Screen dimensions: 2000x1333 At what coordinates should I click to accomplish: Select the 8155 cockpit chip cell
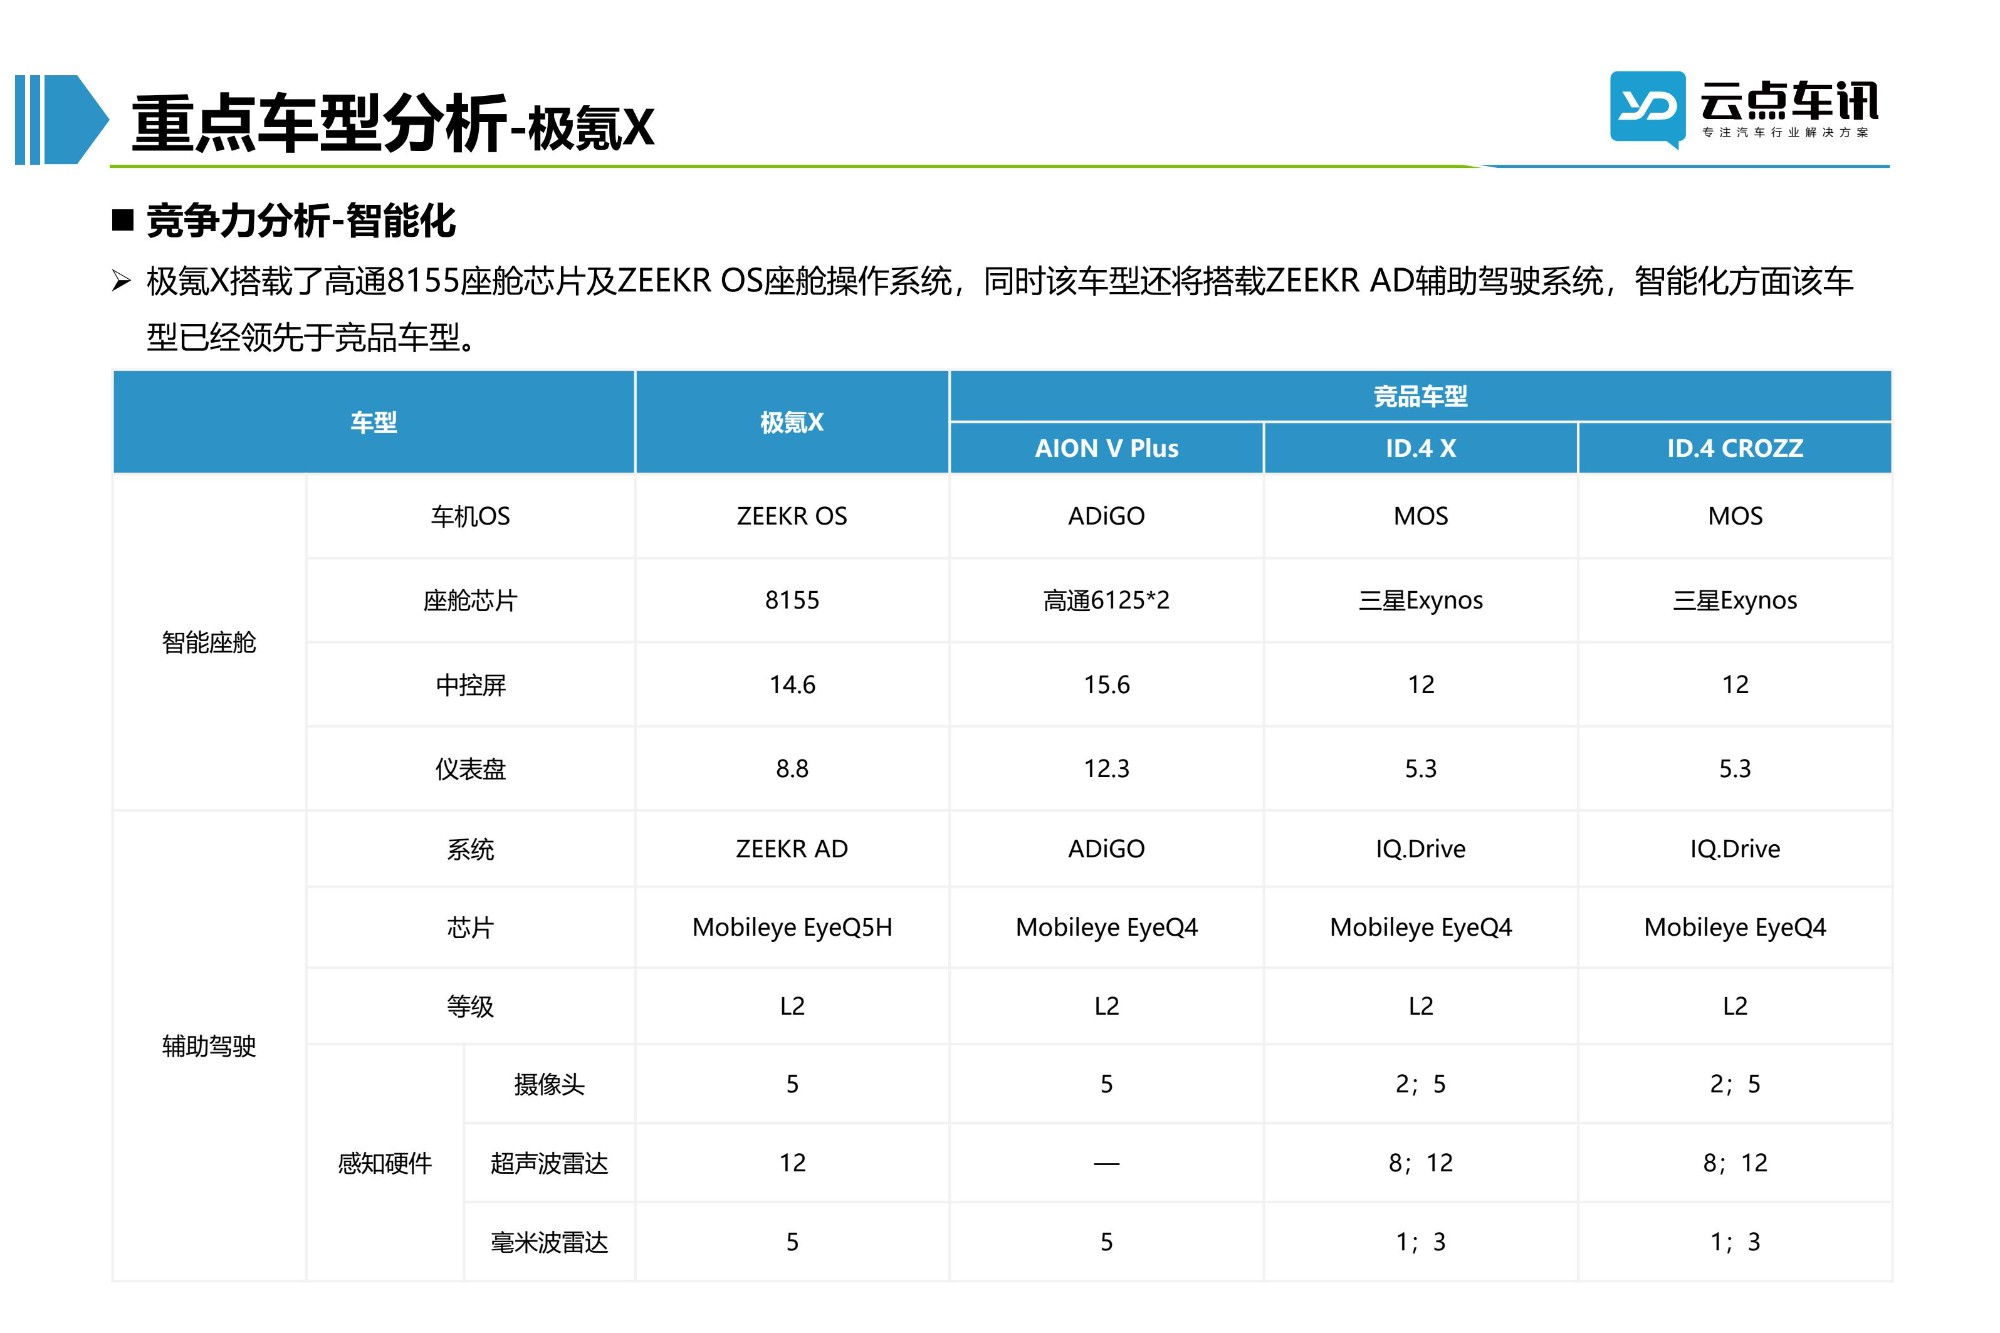click(x=792, y=600)
